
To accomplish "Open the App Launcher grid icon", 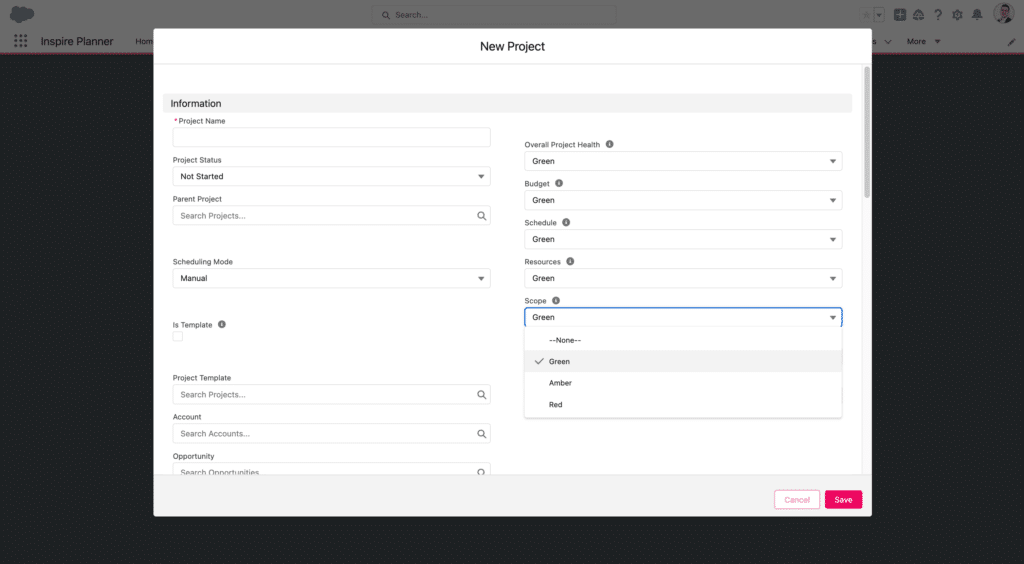I will [x=21, y=41].
